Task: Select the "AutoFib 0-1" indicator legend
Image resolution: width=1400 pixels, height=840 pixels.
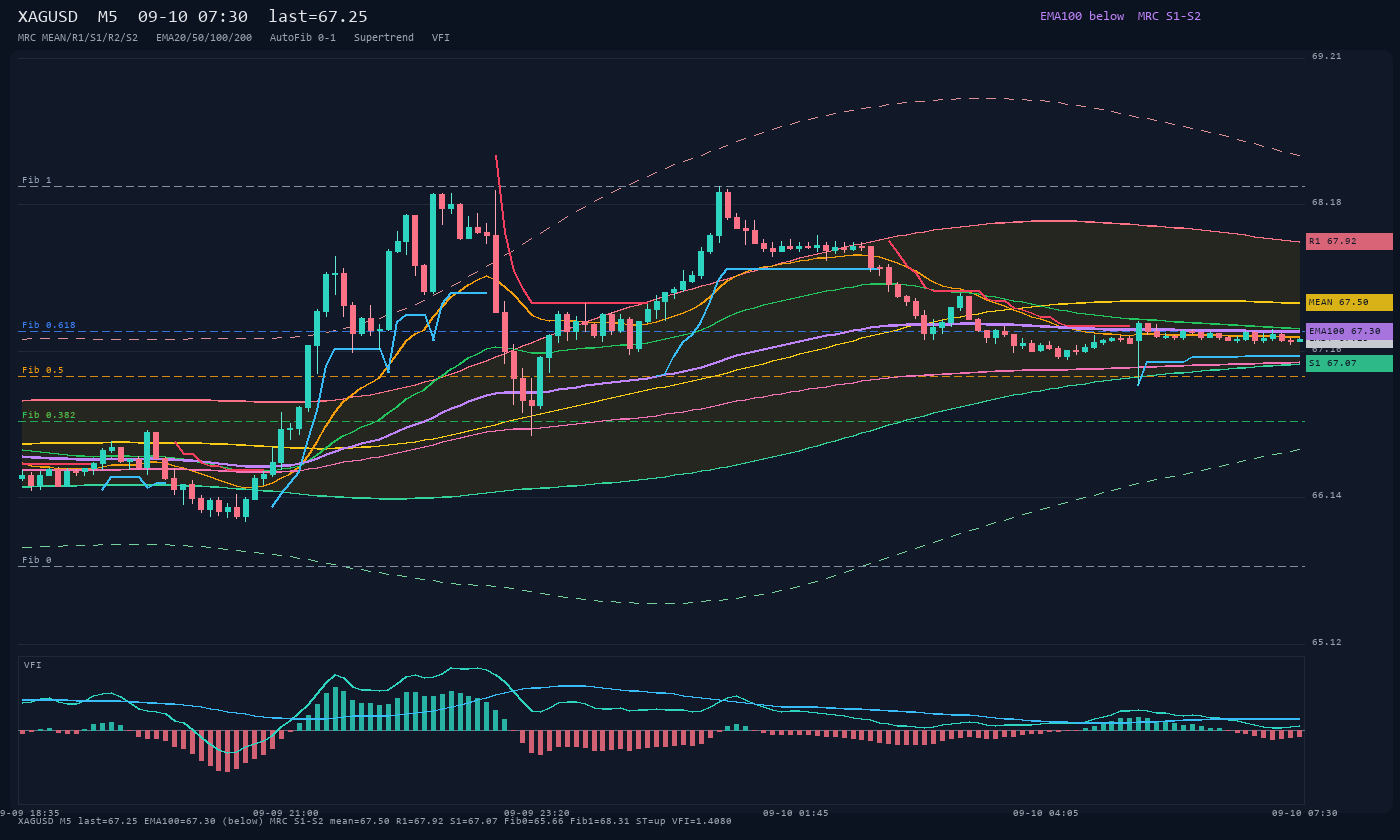Action: pyautogui.click(x=303, y=38)
